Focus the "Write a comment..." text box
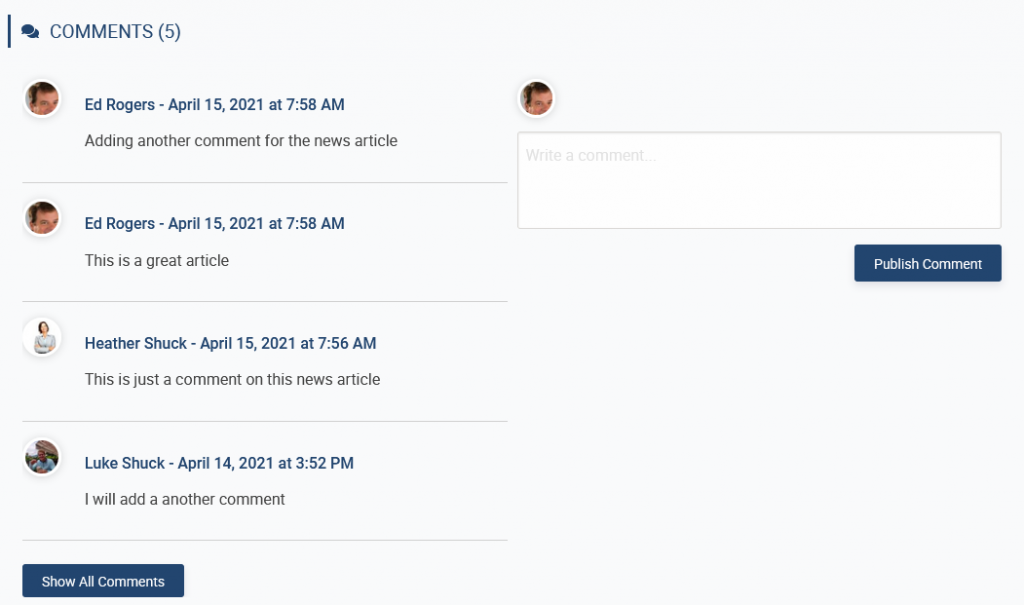Image resolution: width=1024 pixels, height=605 pixels. 759,181
